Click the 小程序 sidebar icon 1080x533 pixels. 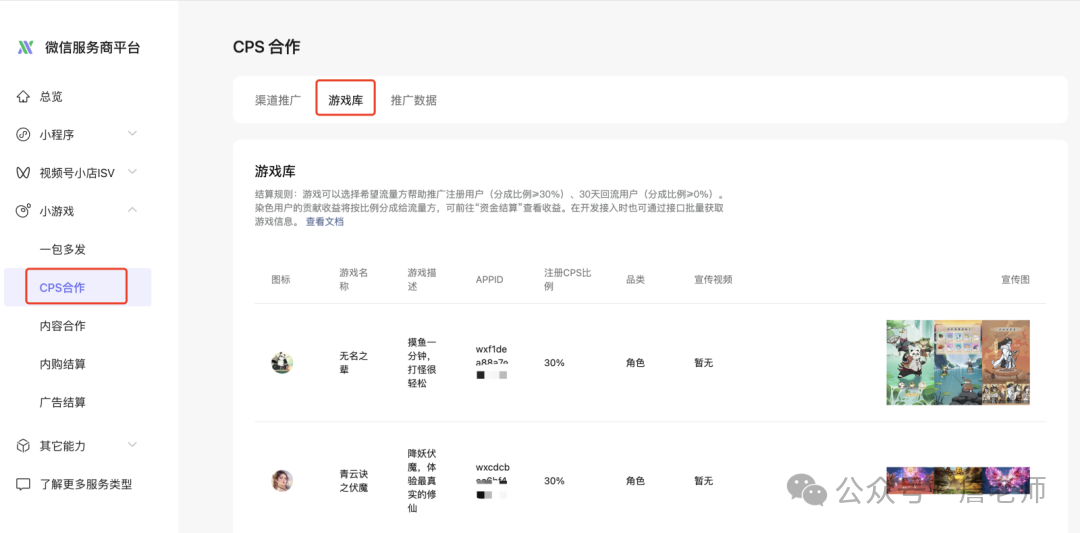(23, 135)
